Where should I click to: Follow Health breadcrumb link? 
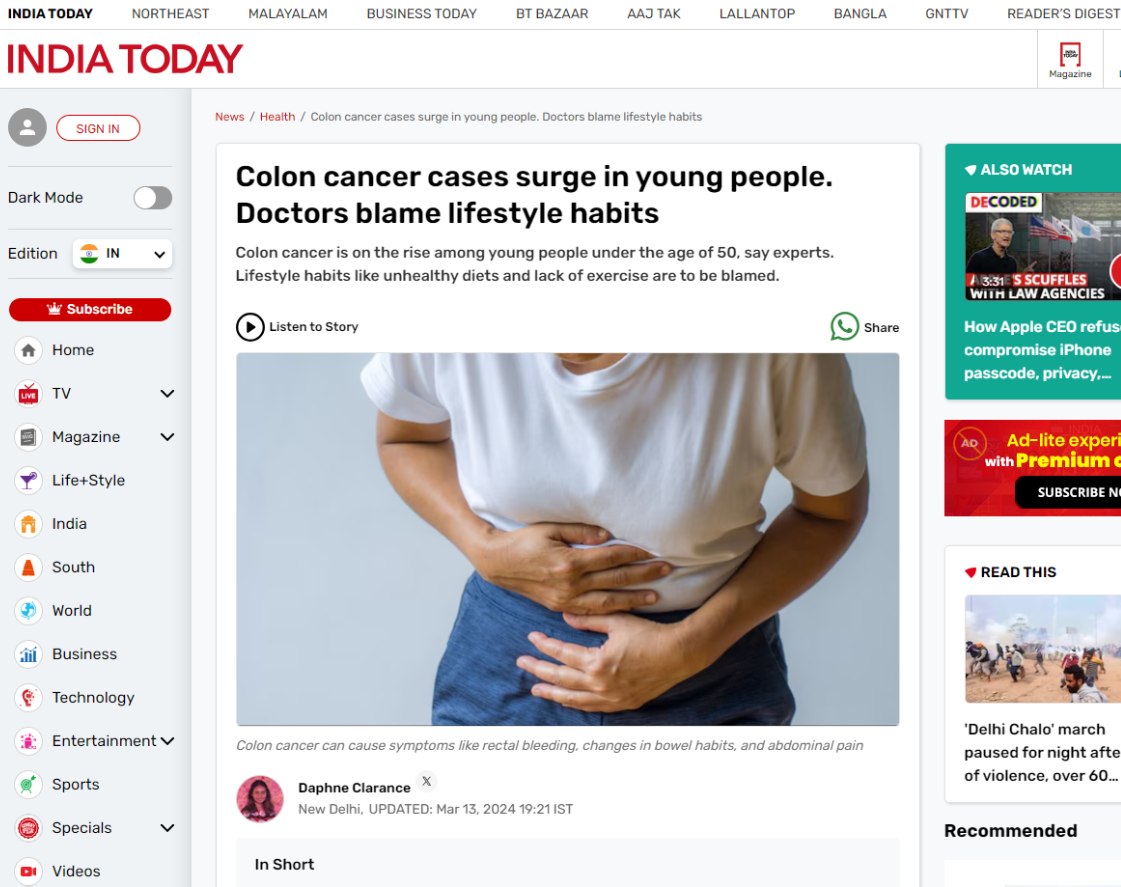(277, 117)
